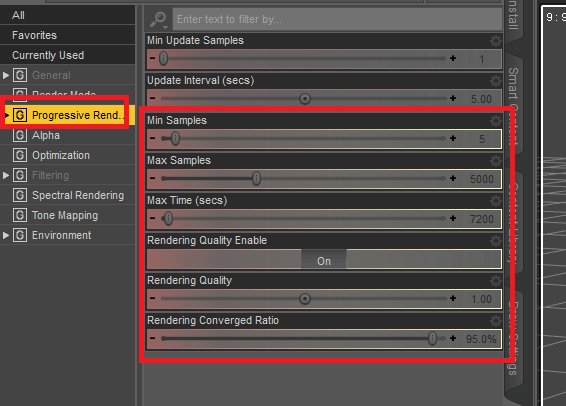Open gear options for Rendering Quality Enable
This screenshot has width=566, height=406.
pyautogui.click(x=496, y=241)
